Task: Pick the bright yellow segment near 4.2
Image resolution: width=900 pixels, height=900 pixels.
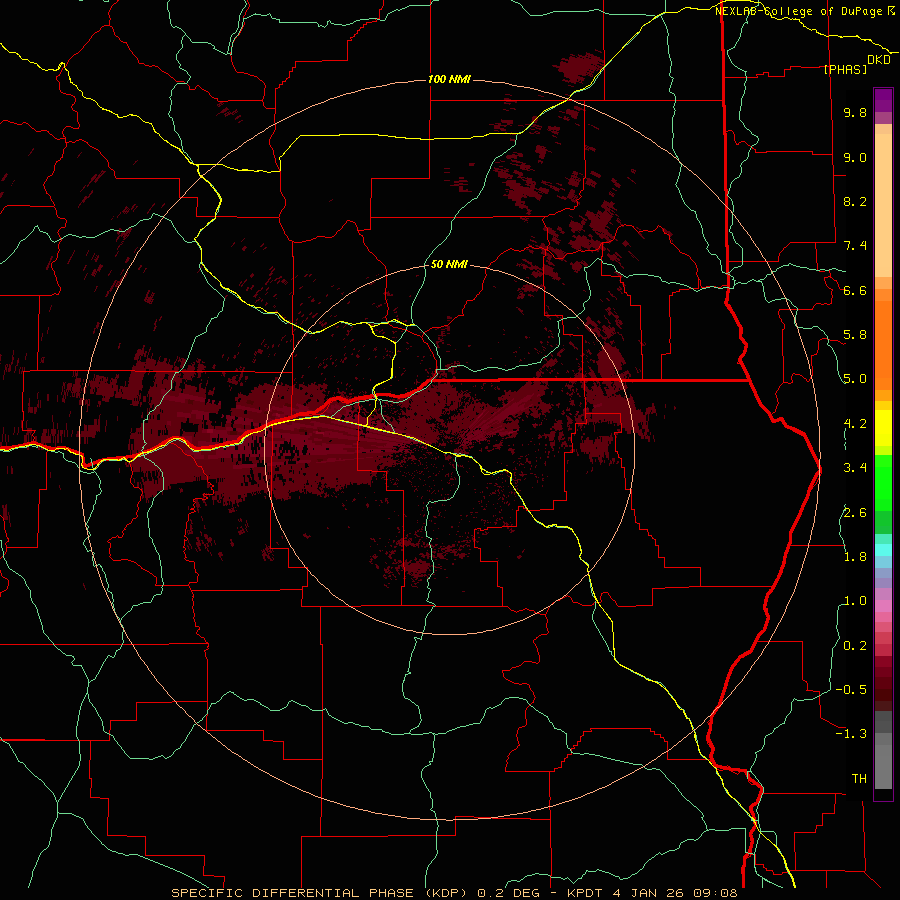Action: [x=883, y=428]
